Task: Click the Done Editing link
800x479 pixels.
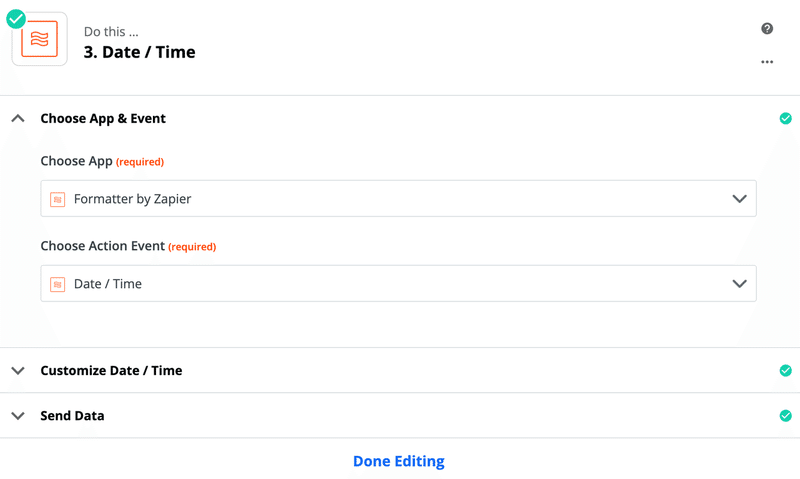Action: (398, 461)
